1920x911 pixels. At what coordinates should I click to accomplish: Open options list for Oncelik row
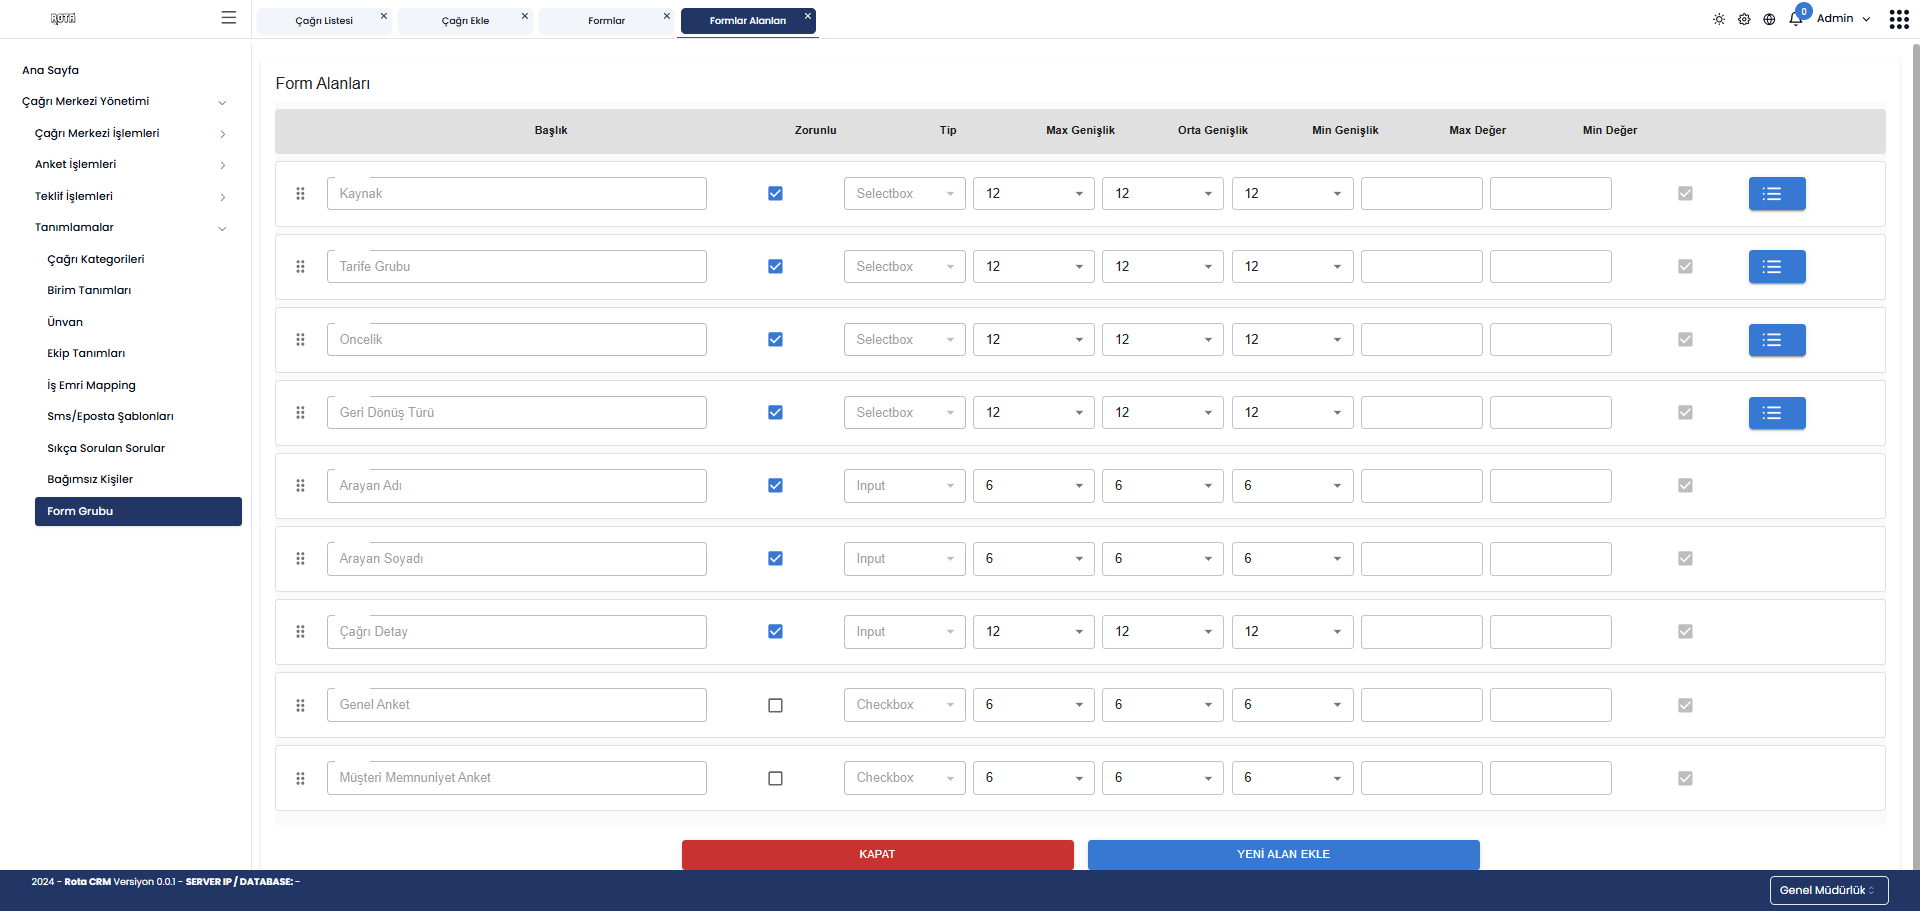coord(1777,340)
